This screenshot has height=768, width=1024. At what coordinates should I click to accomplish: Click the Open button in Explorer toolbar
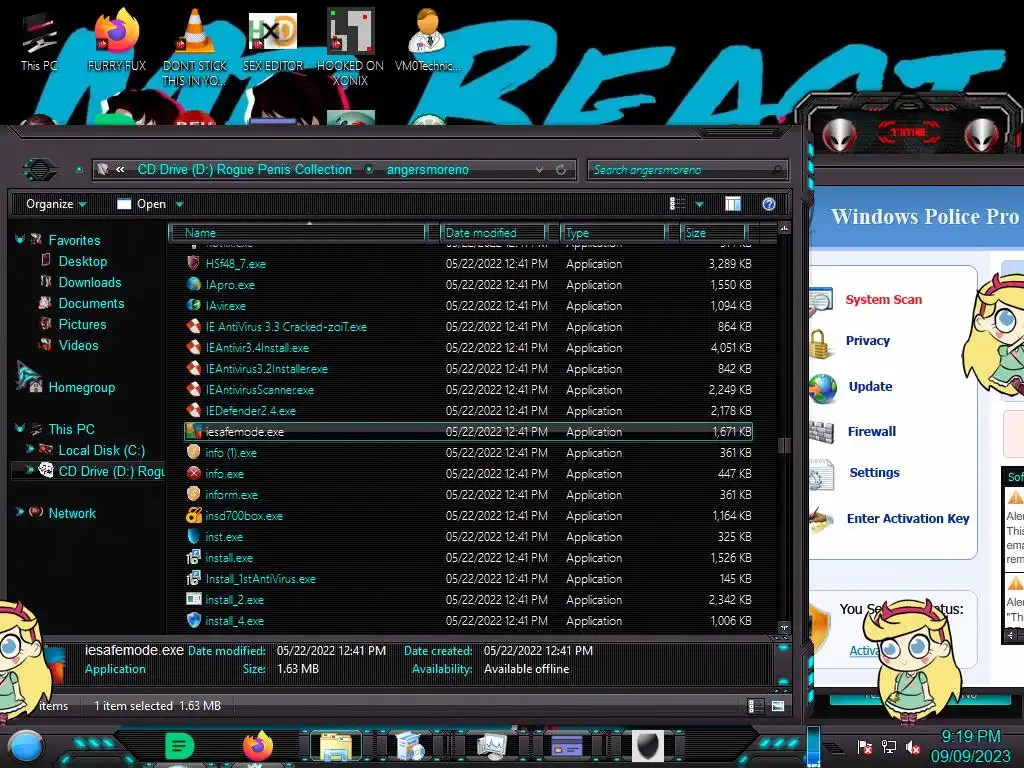point(142,204)
